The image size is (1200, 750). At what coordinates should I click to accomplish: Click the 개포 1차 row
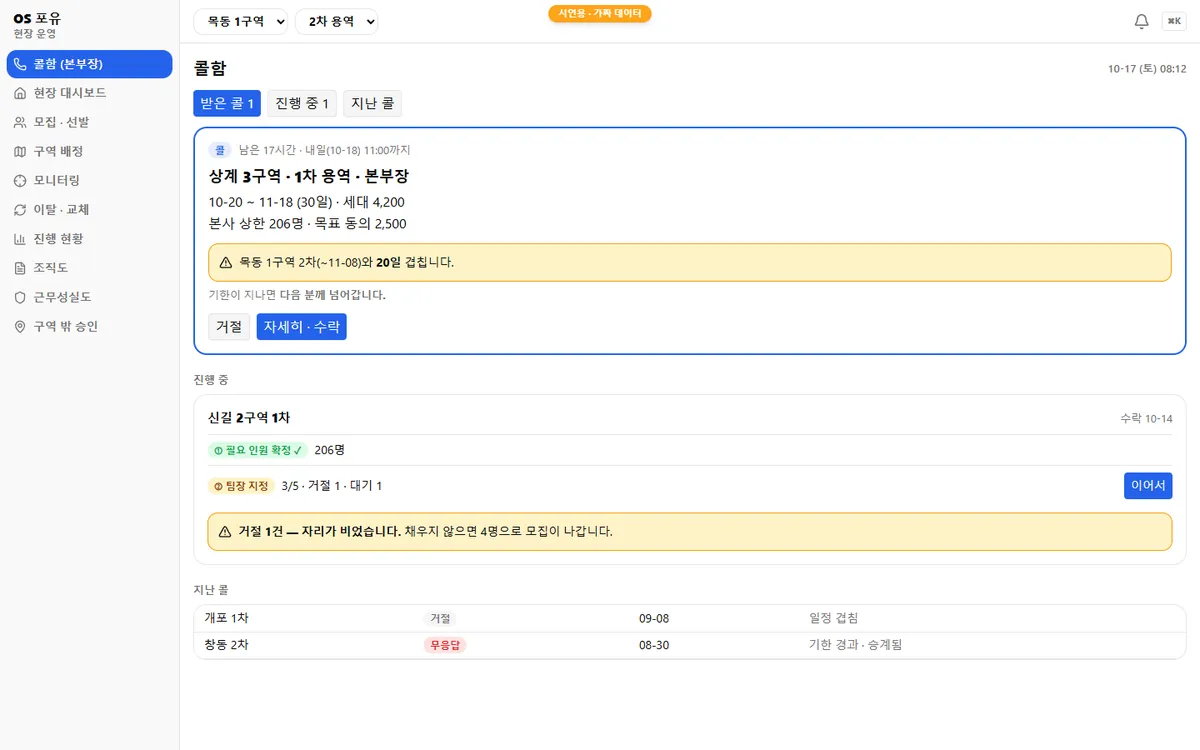pos(690,618)
